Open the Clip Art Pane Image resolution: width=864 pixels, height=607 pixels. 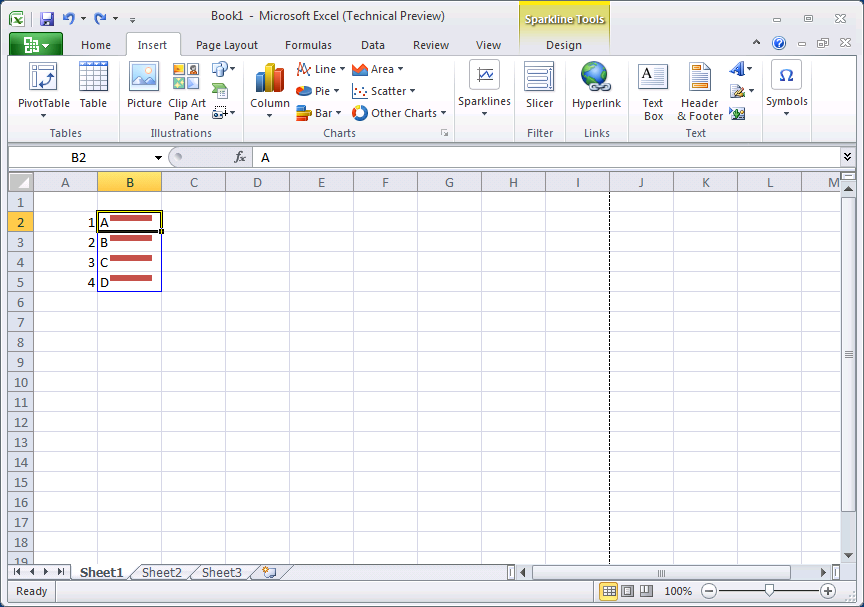187,91
